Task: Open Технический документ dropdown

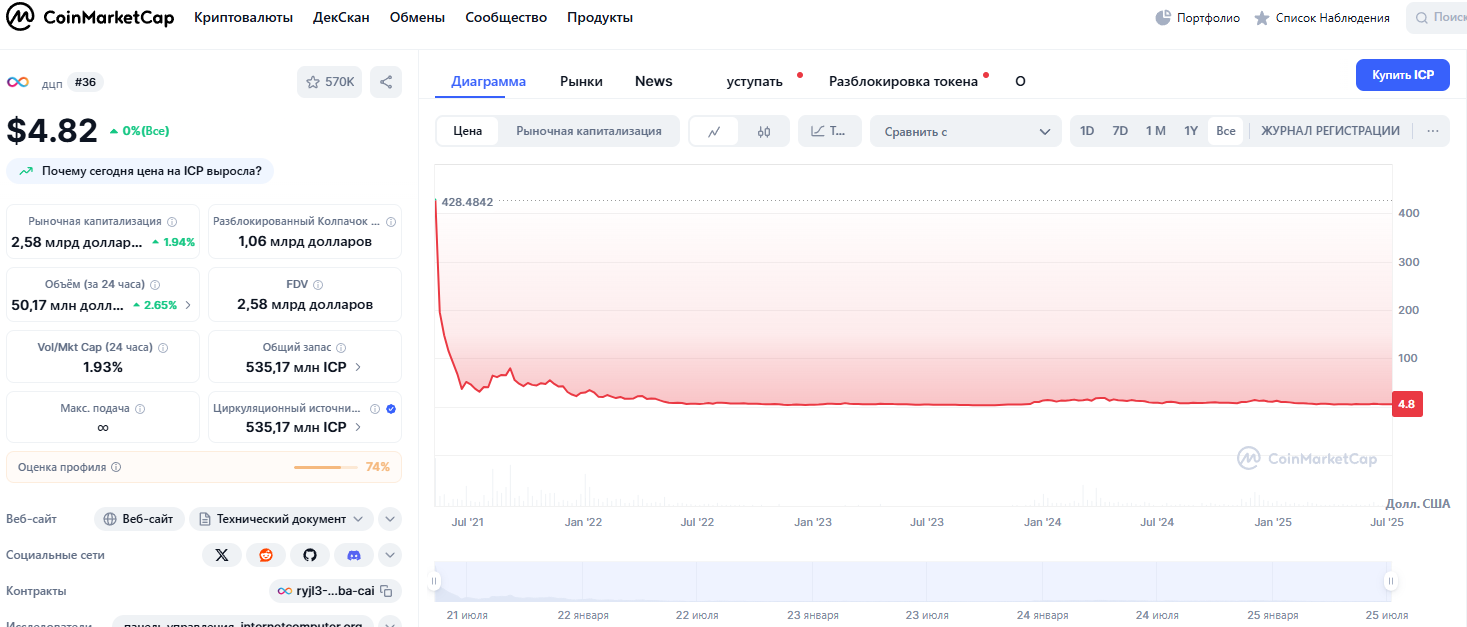Action: pyautogui.click(x=281, y=519)
